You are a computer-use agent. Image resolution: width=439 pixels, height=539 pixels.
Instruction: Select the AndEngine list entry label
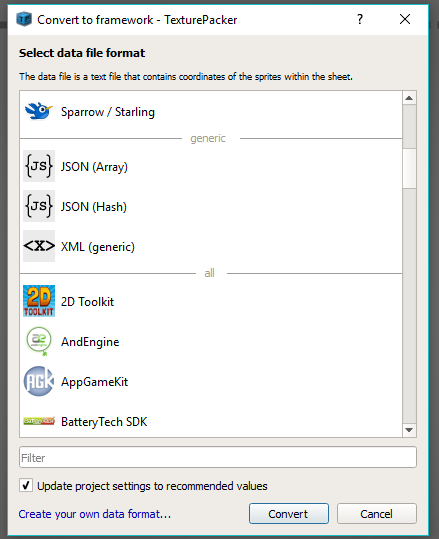coord(90,342)
